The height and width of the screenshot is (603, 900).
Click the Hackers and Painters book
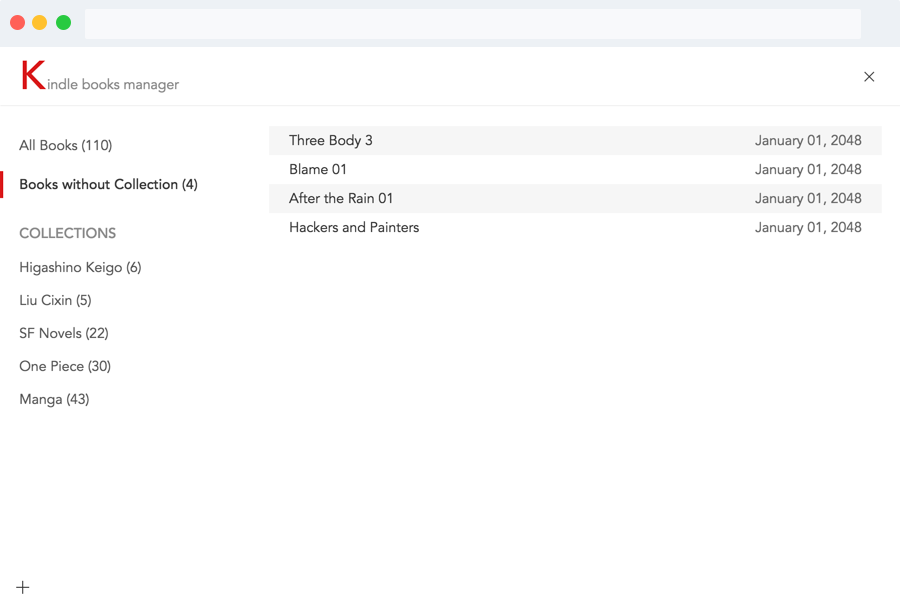pos(354,227)
